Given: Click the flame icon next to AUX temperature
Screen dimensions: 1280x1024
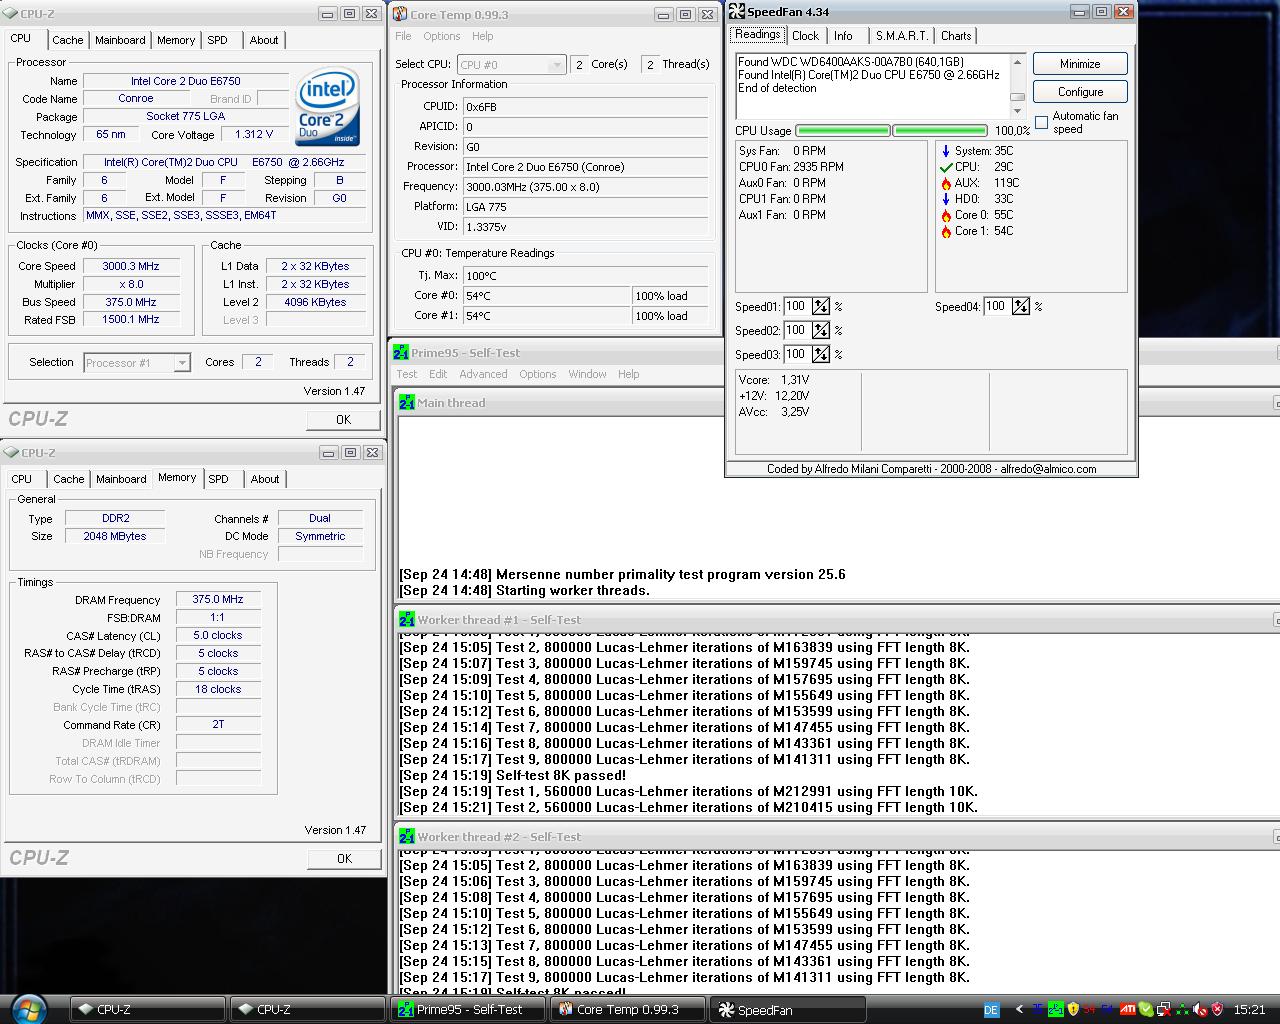Looking at the screenshot, I should pos(946,183).
